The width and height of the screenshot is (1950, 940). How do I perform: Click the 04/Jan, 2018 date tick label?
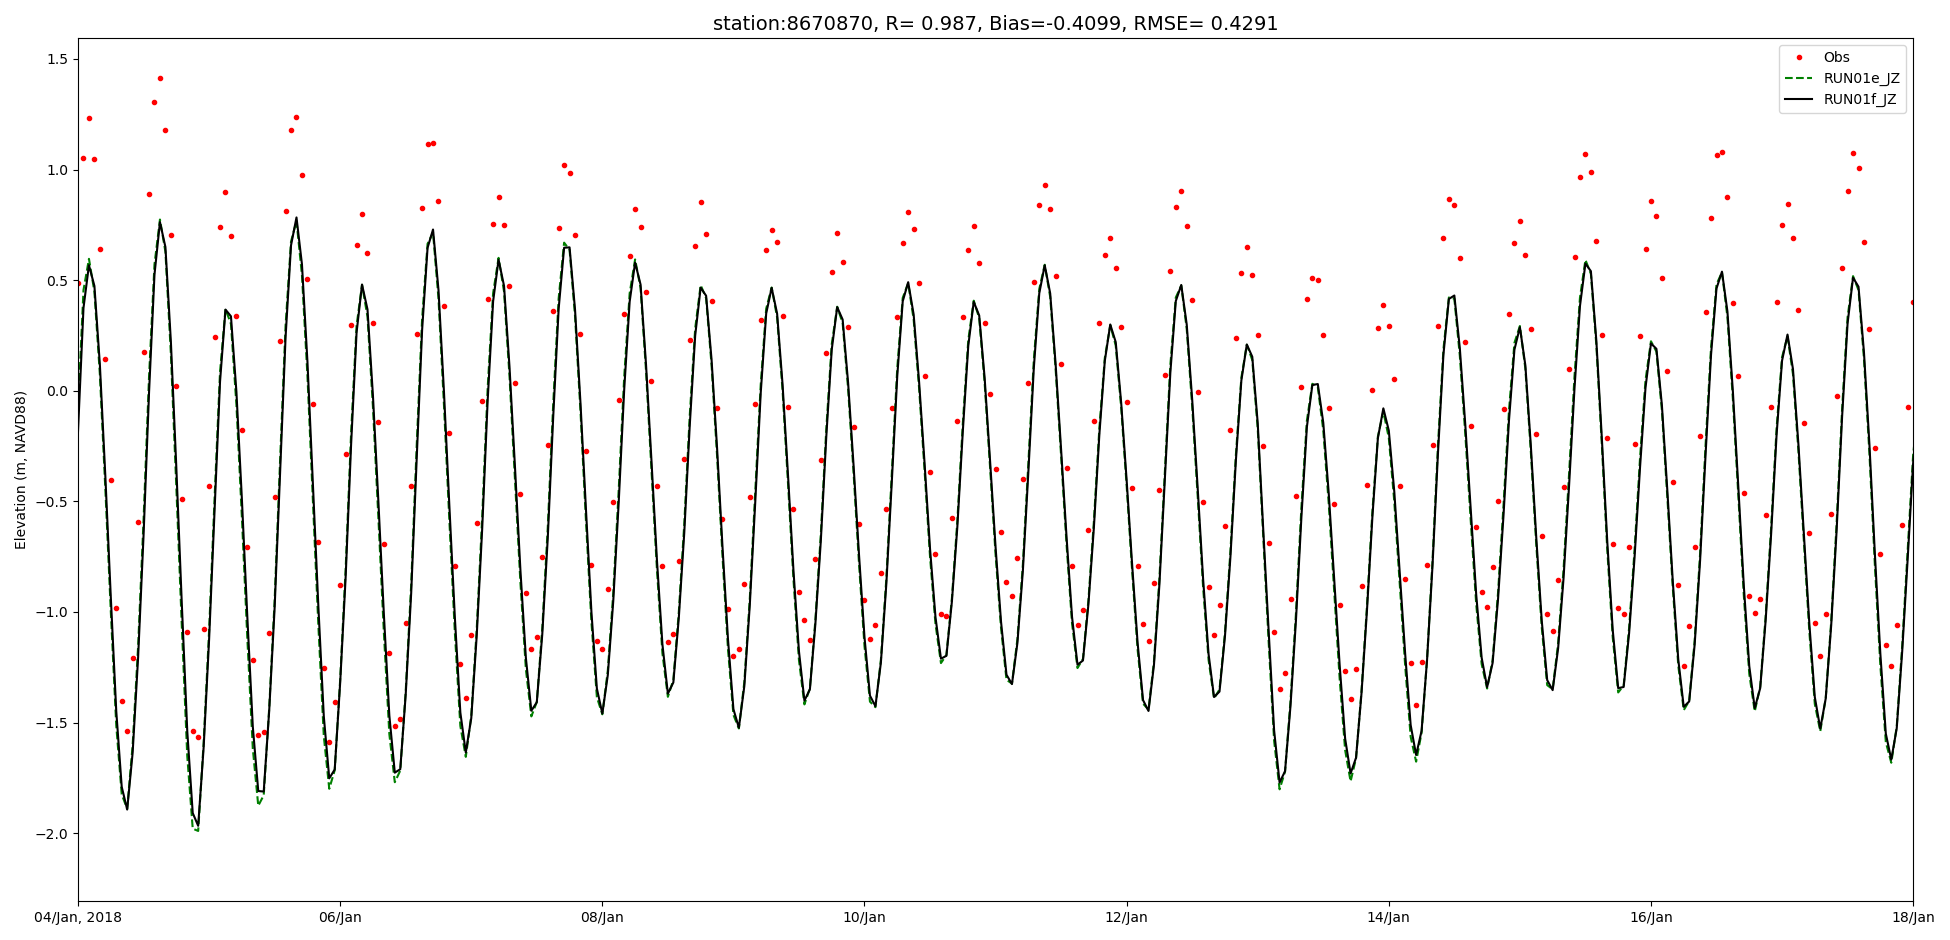pos(78,917)
